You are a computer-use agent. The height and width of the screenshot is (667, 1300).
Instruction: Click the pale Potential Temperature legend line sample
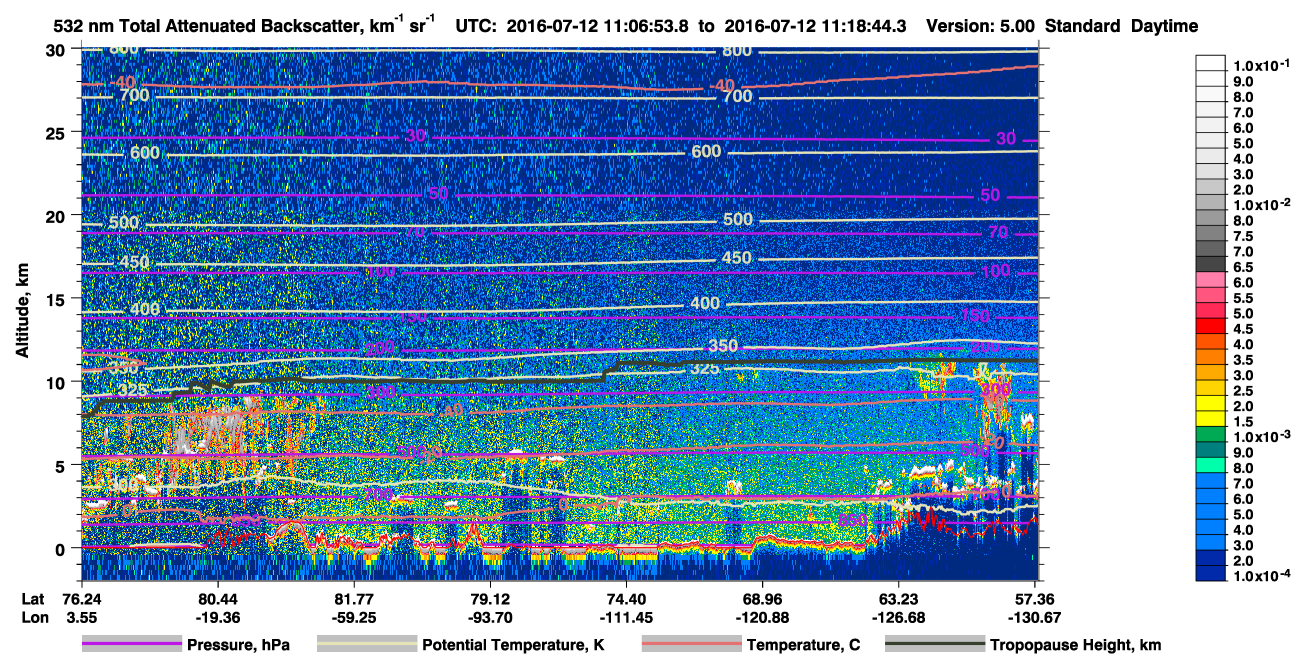click(x=367, y=645)
